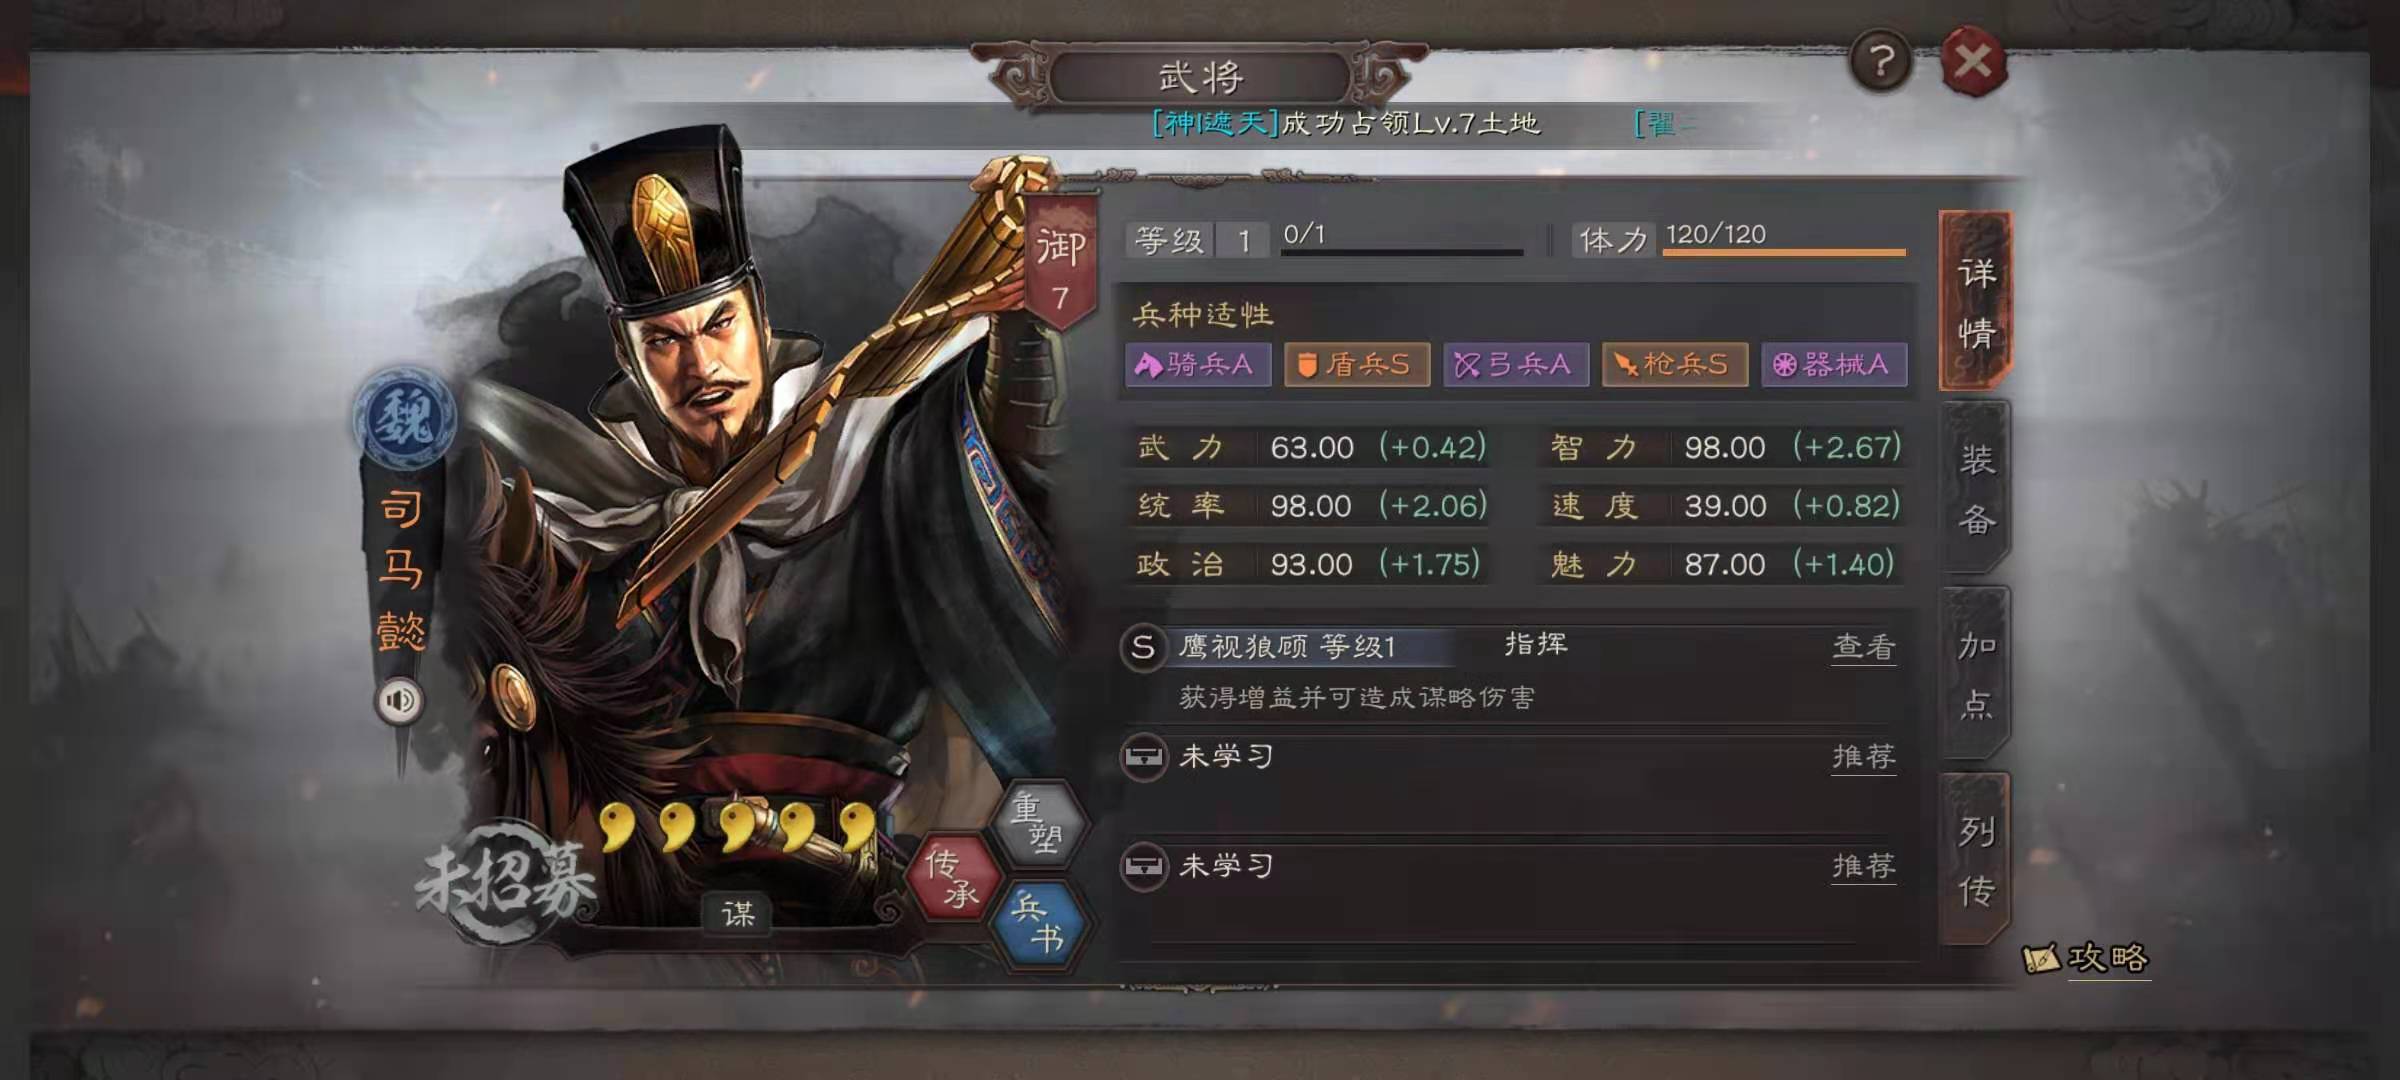Open the gray 重塑 hexagon button
The height and width of the screenshot is (1080, 2400).
(x=1038, y=824)
